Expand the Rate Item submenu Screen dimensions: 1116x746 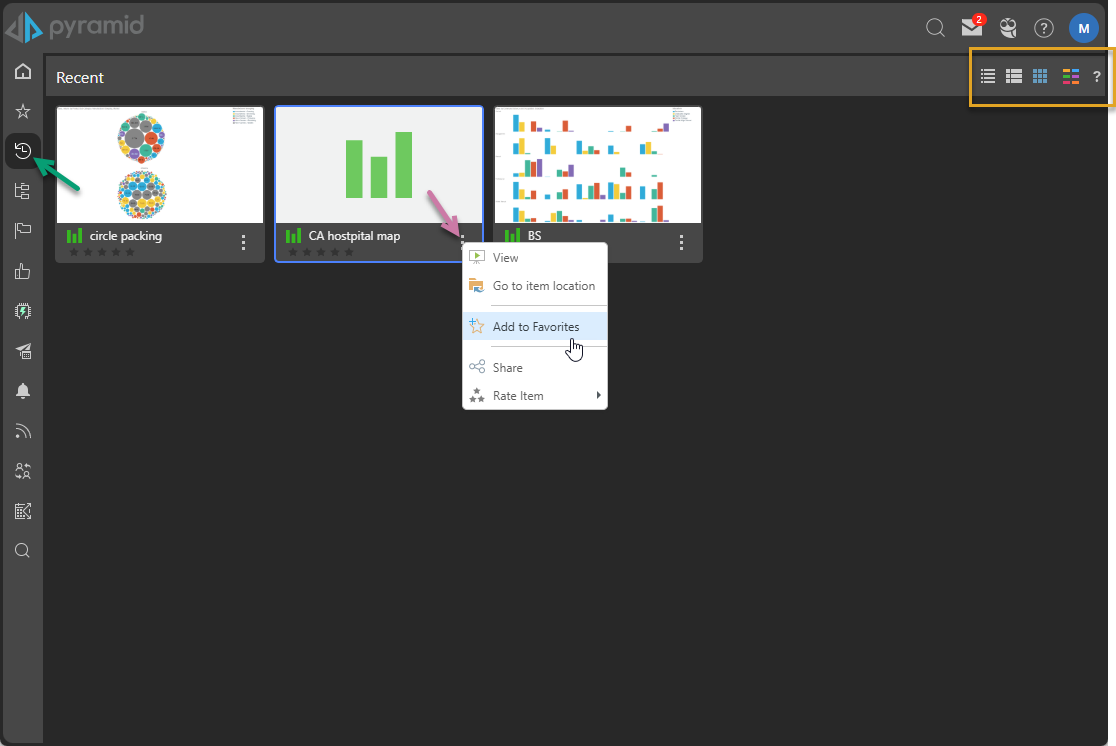[535, 396]
